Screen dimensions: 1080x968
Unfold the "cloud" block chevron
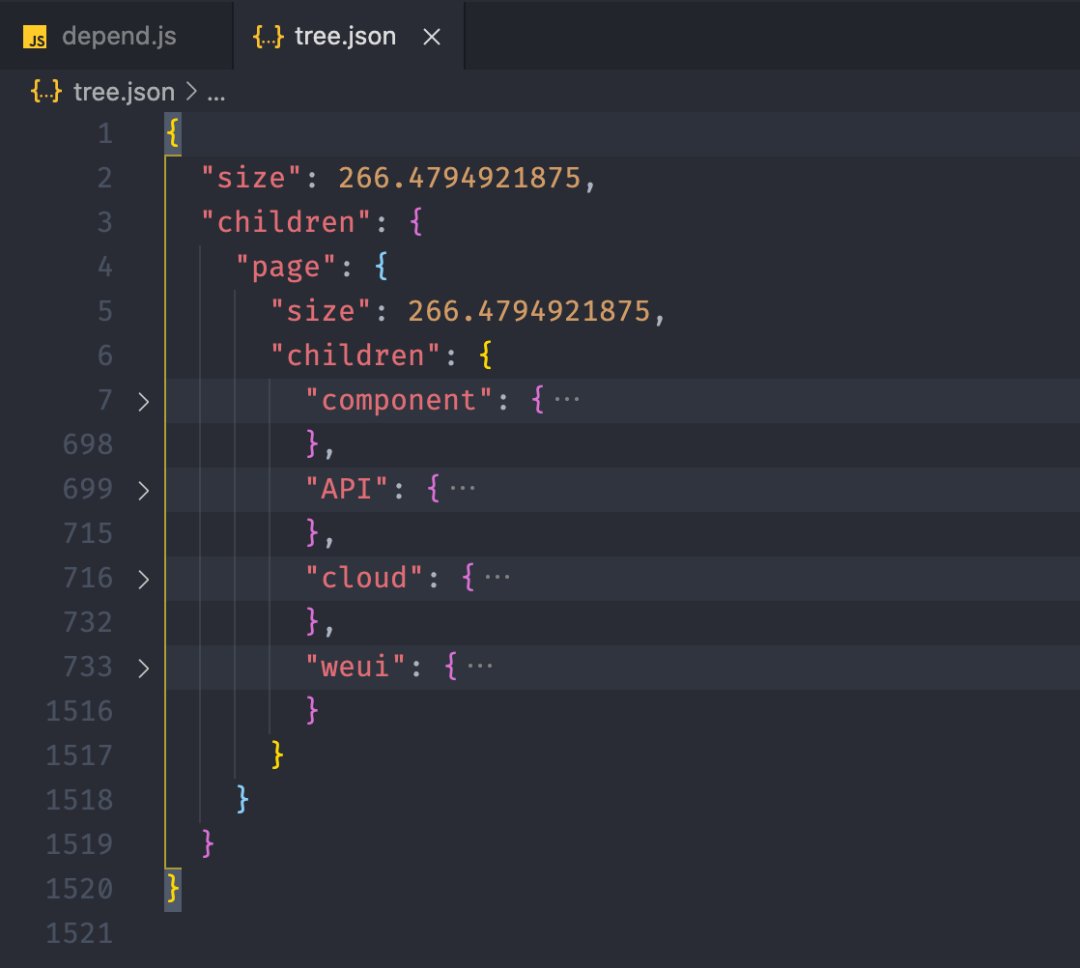coord(144,579)
